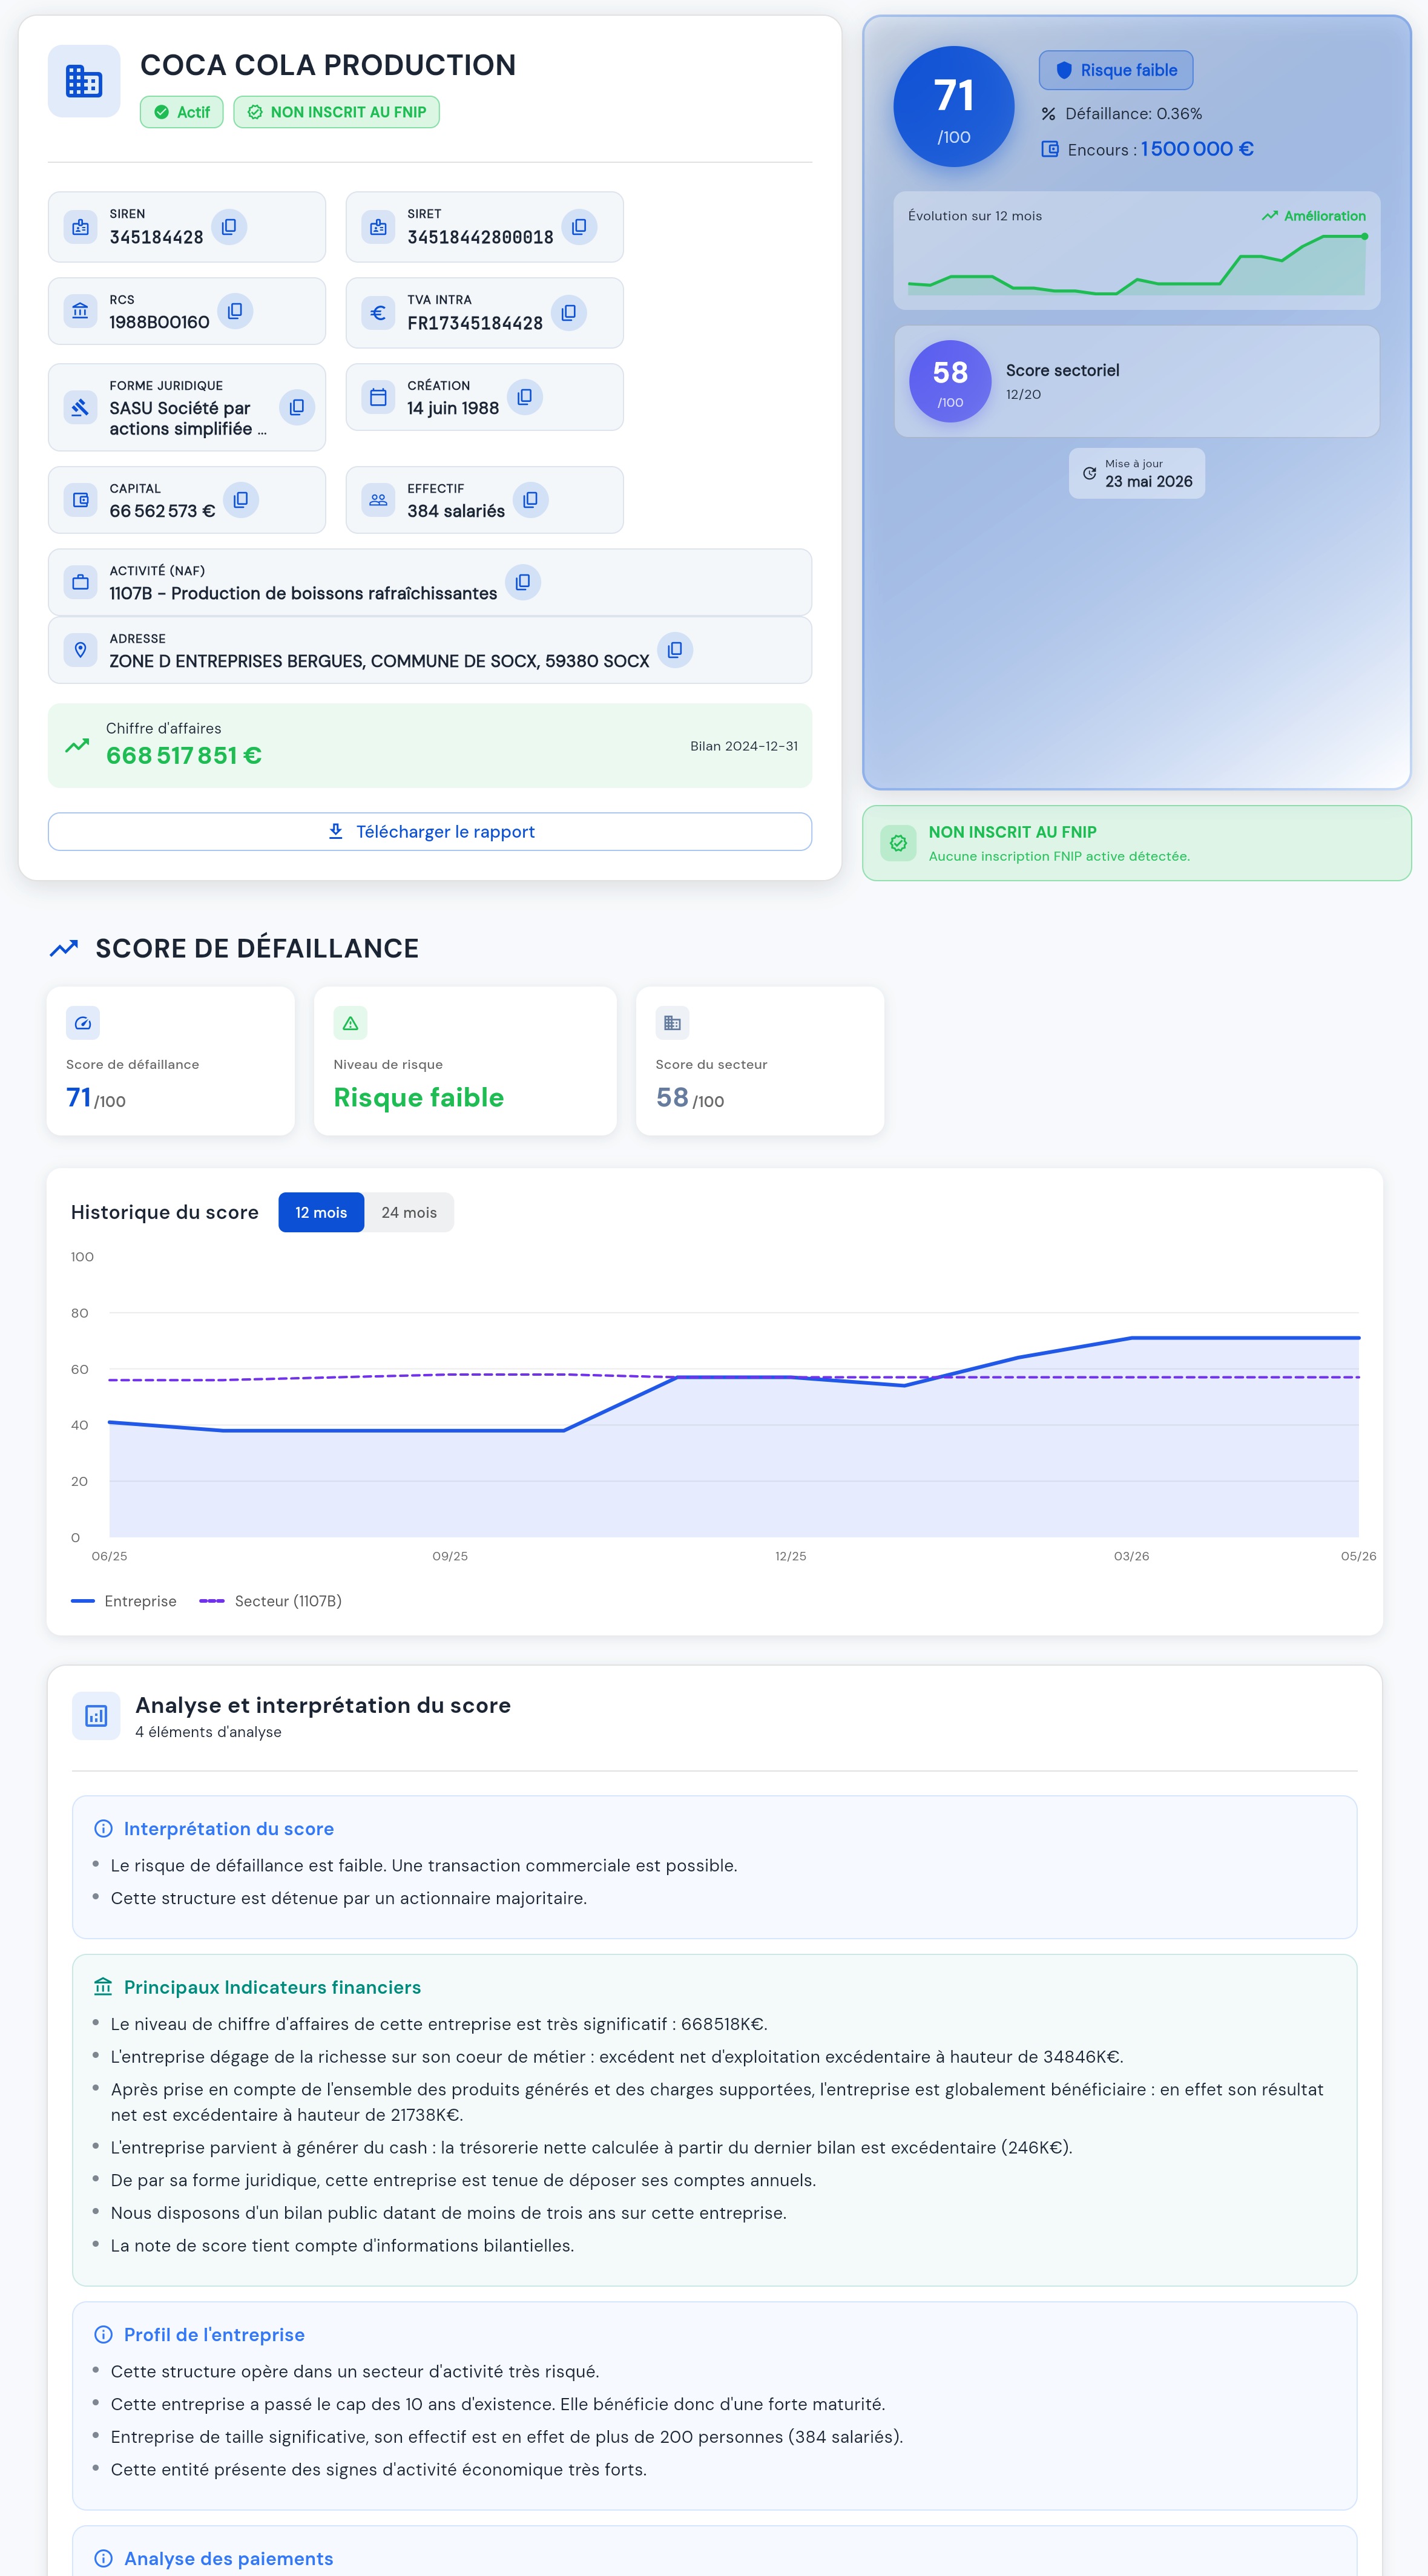Click the calendar icon of Création

[x=378, y=397]
